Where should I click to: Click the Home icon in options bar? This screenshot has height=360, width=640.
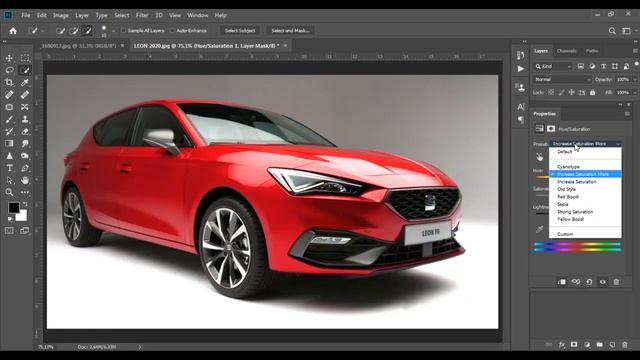pyautogui.click(x=13, y=31)
